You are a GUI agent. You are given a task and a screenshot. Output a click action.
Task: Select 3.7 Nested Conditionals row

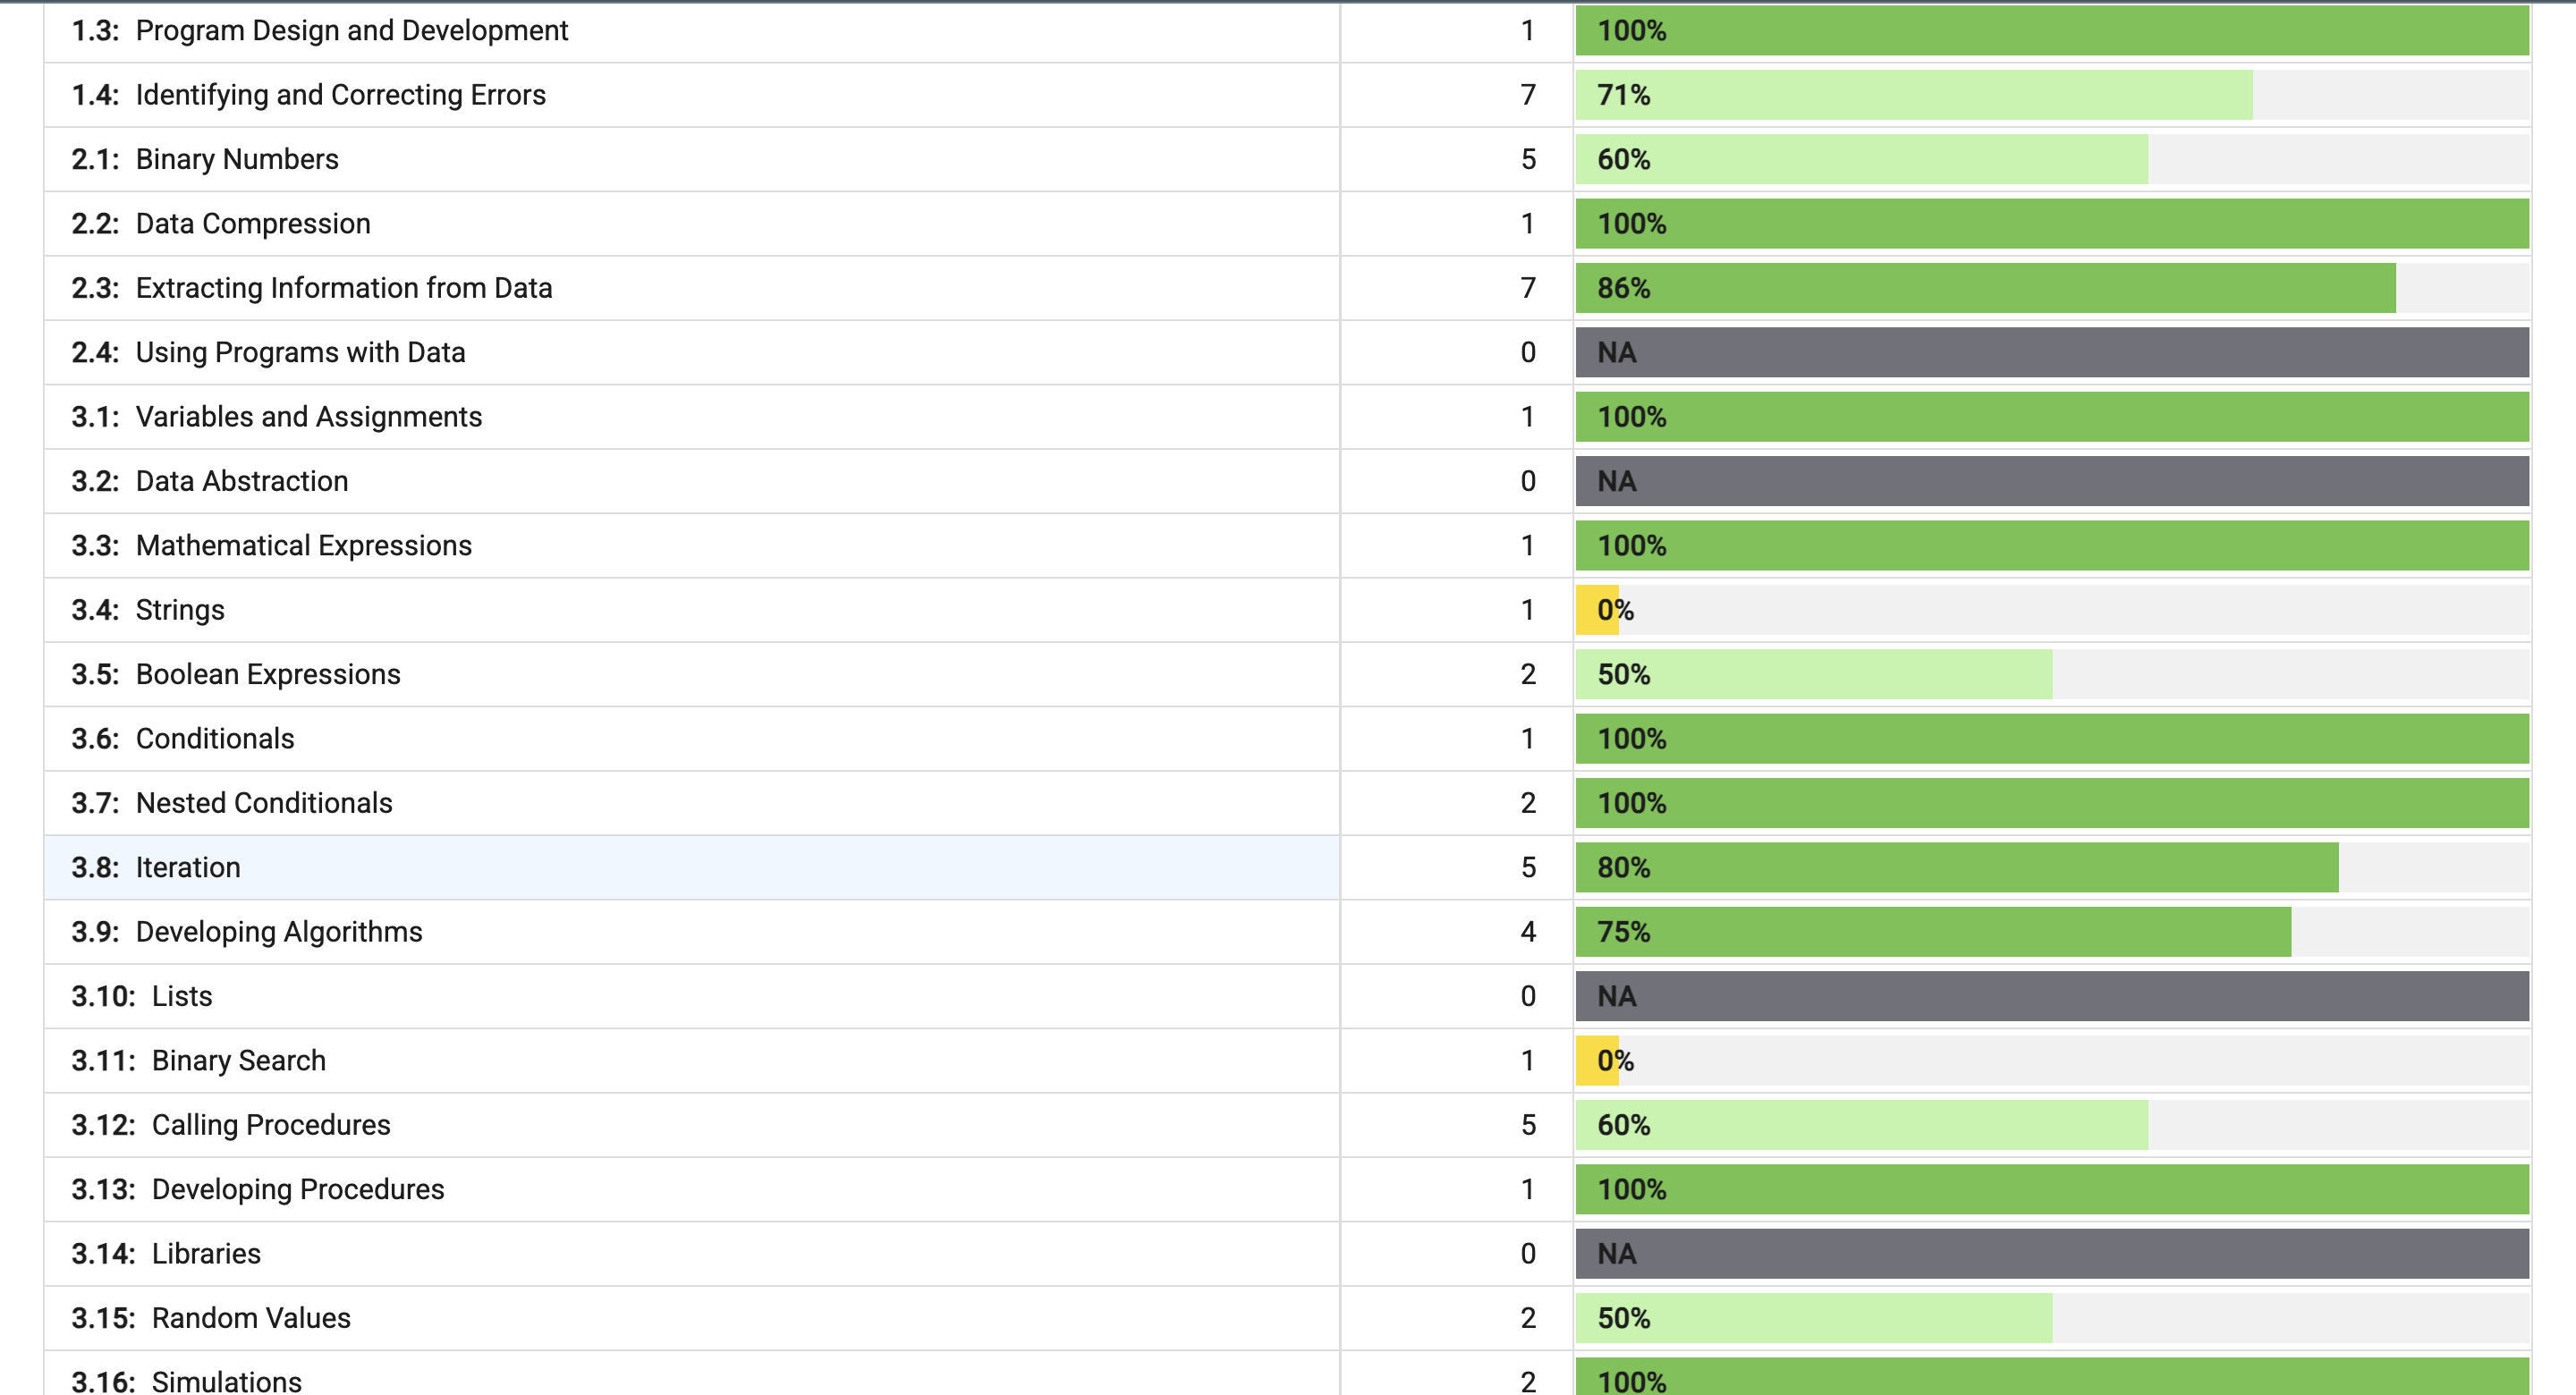(263, 803)
